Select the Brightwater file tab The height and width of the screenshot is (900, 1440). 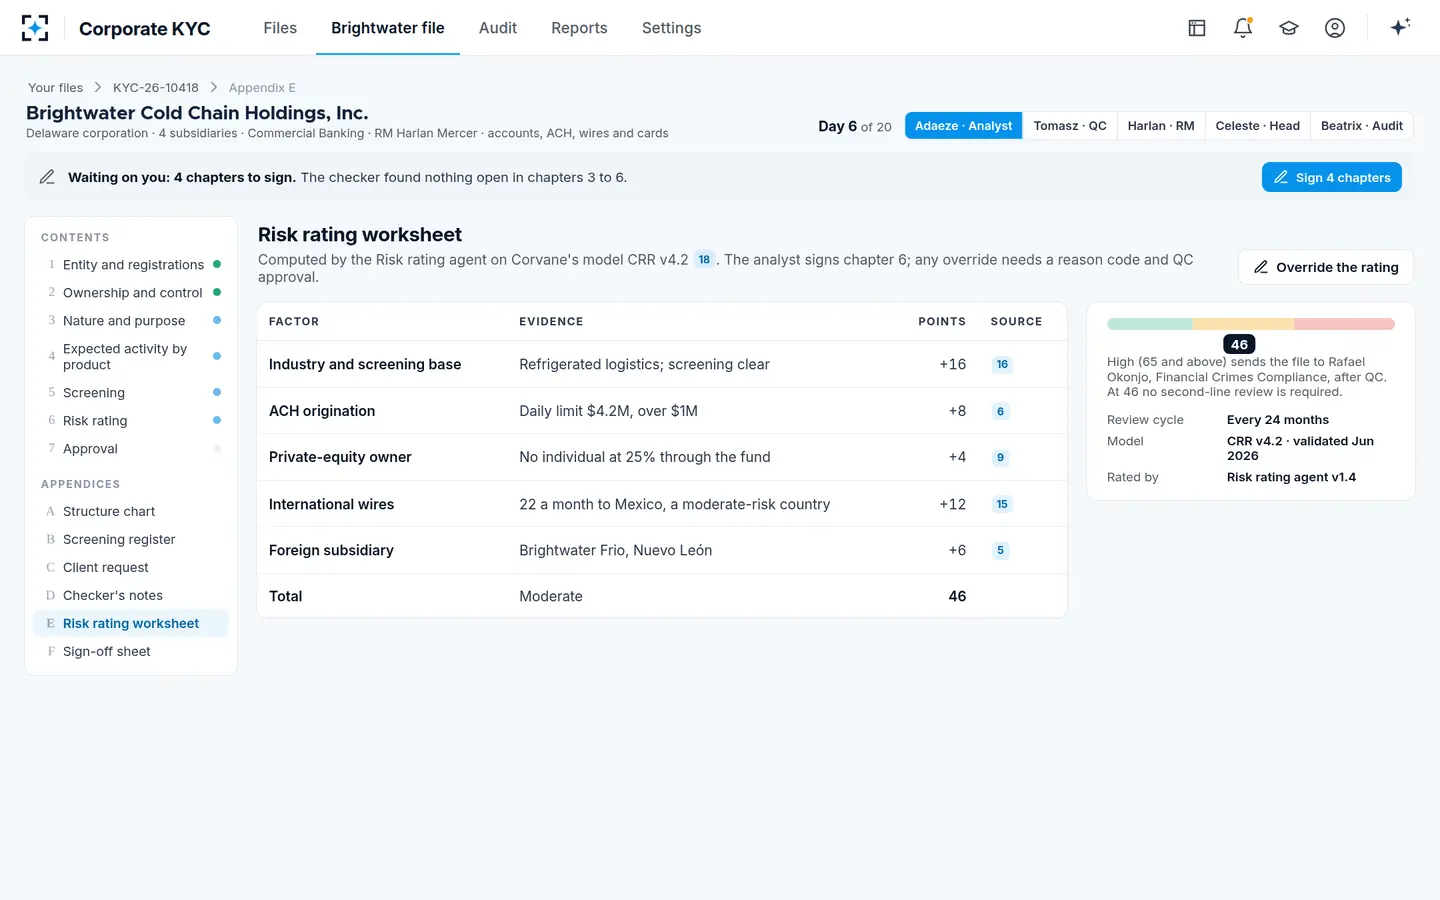pyautogui.click(x=388, y=28)
